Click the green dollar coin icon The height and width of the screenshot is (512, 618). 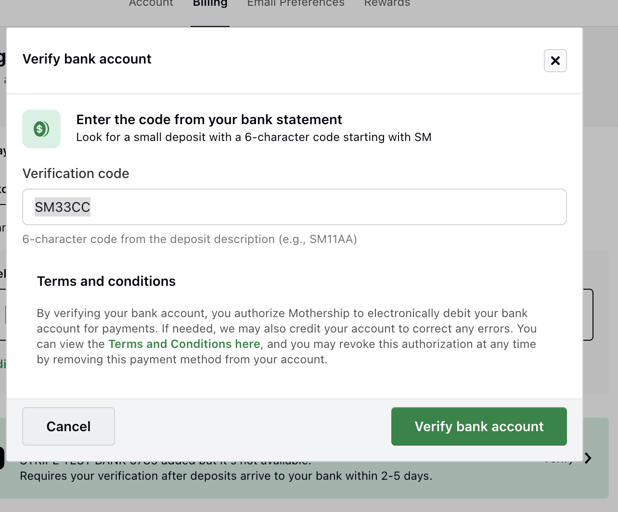41,129
